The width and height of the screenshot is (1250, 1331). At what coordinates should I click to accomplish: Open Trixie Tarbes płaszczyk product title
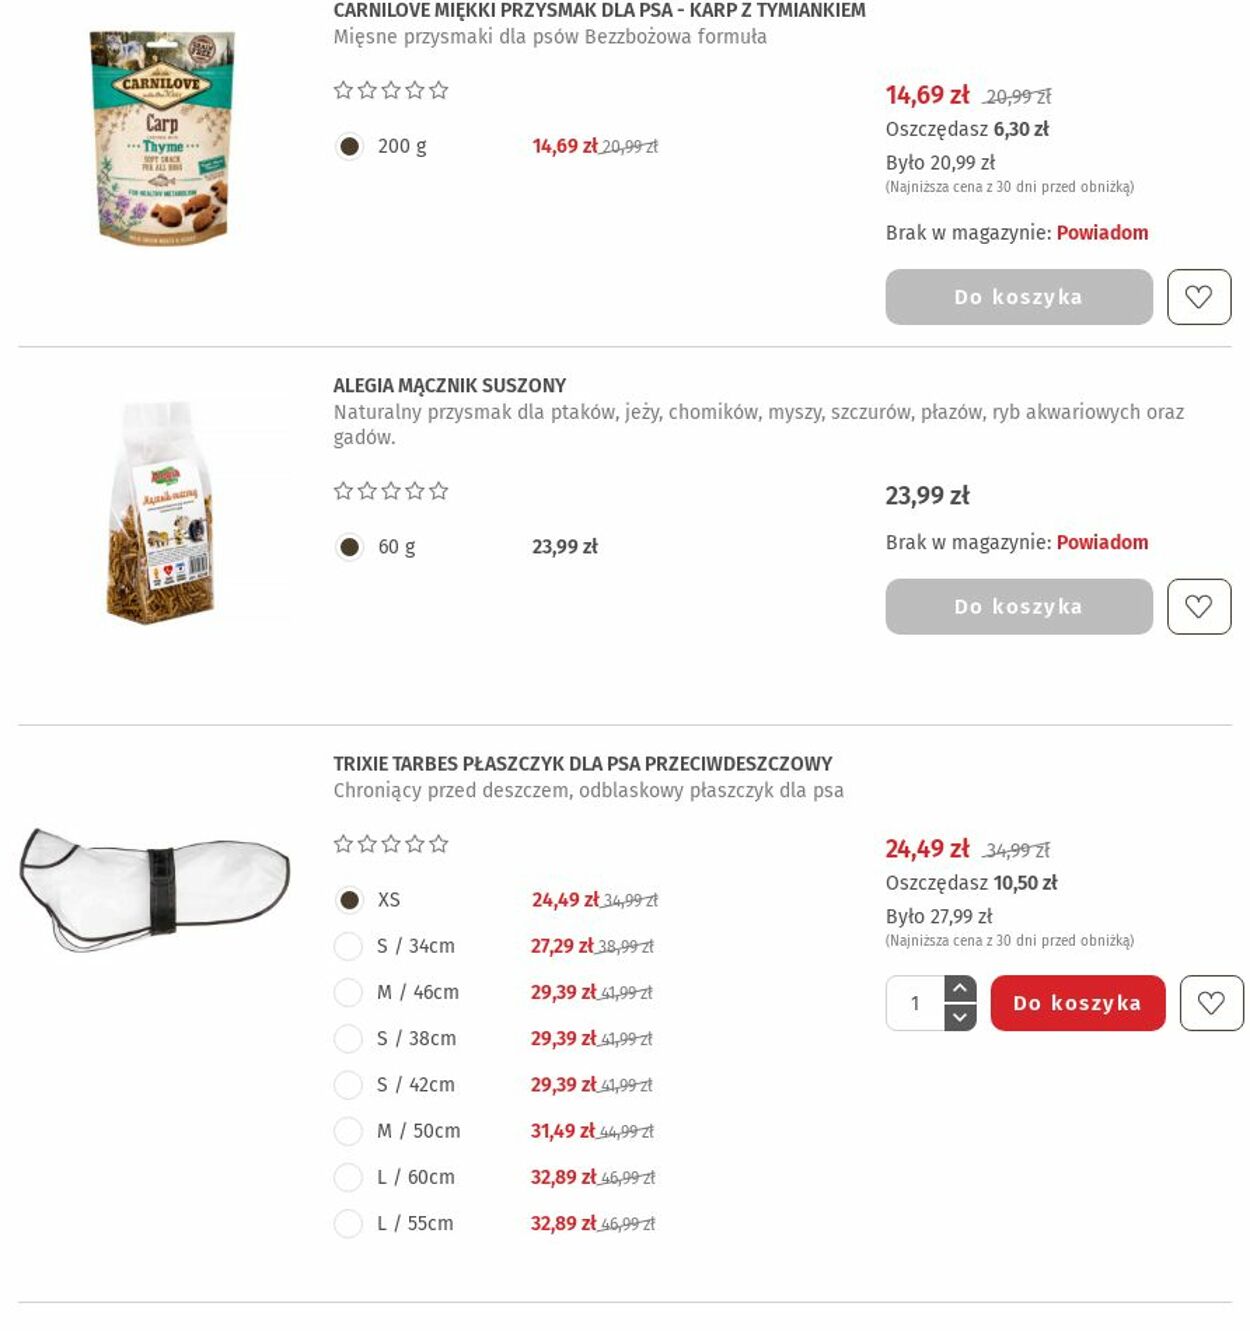[x=582, y=763]
